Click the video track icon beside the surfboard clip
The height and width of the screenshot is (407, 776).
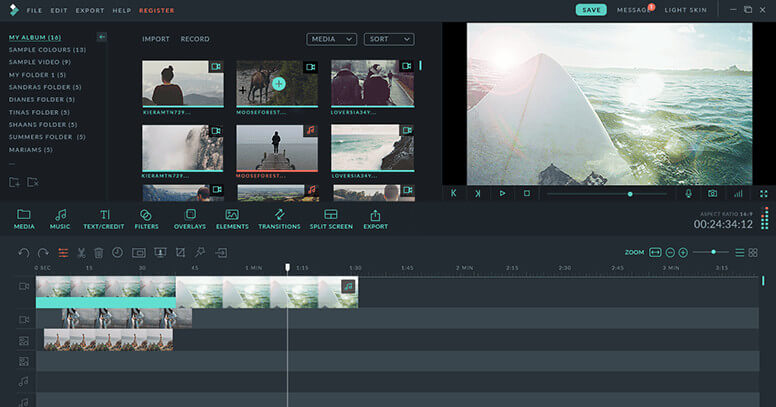(24, 287)
